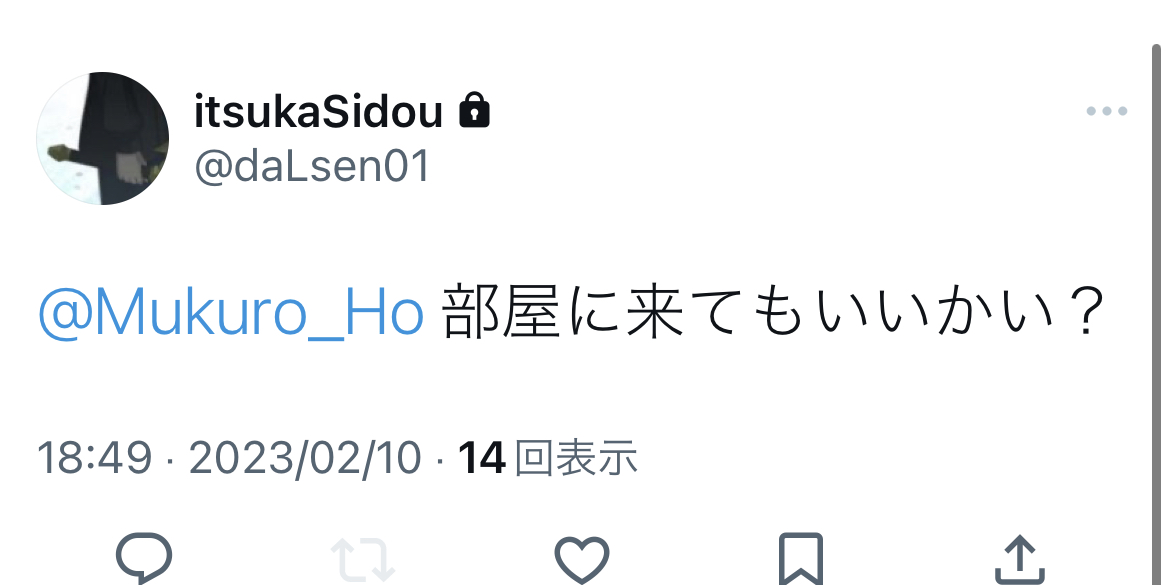
Task: Click blank space below the tweet text
Action: point(582,388)
